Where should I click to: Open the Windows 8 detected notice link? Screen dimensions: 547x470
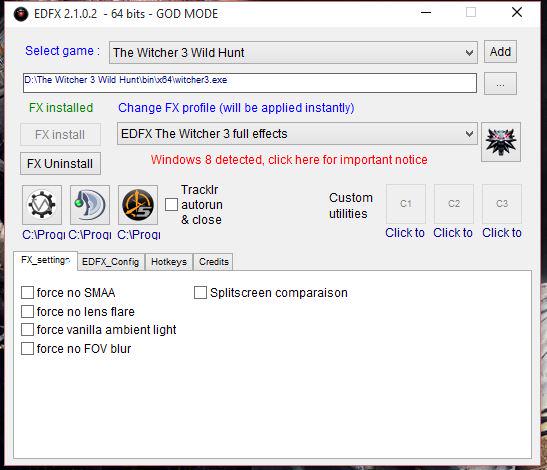(x=289, y=160)
